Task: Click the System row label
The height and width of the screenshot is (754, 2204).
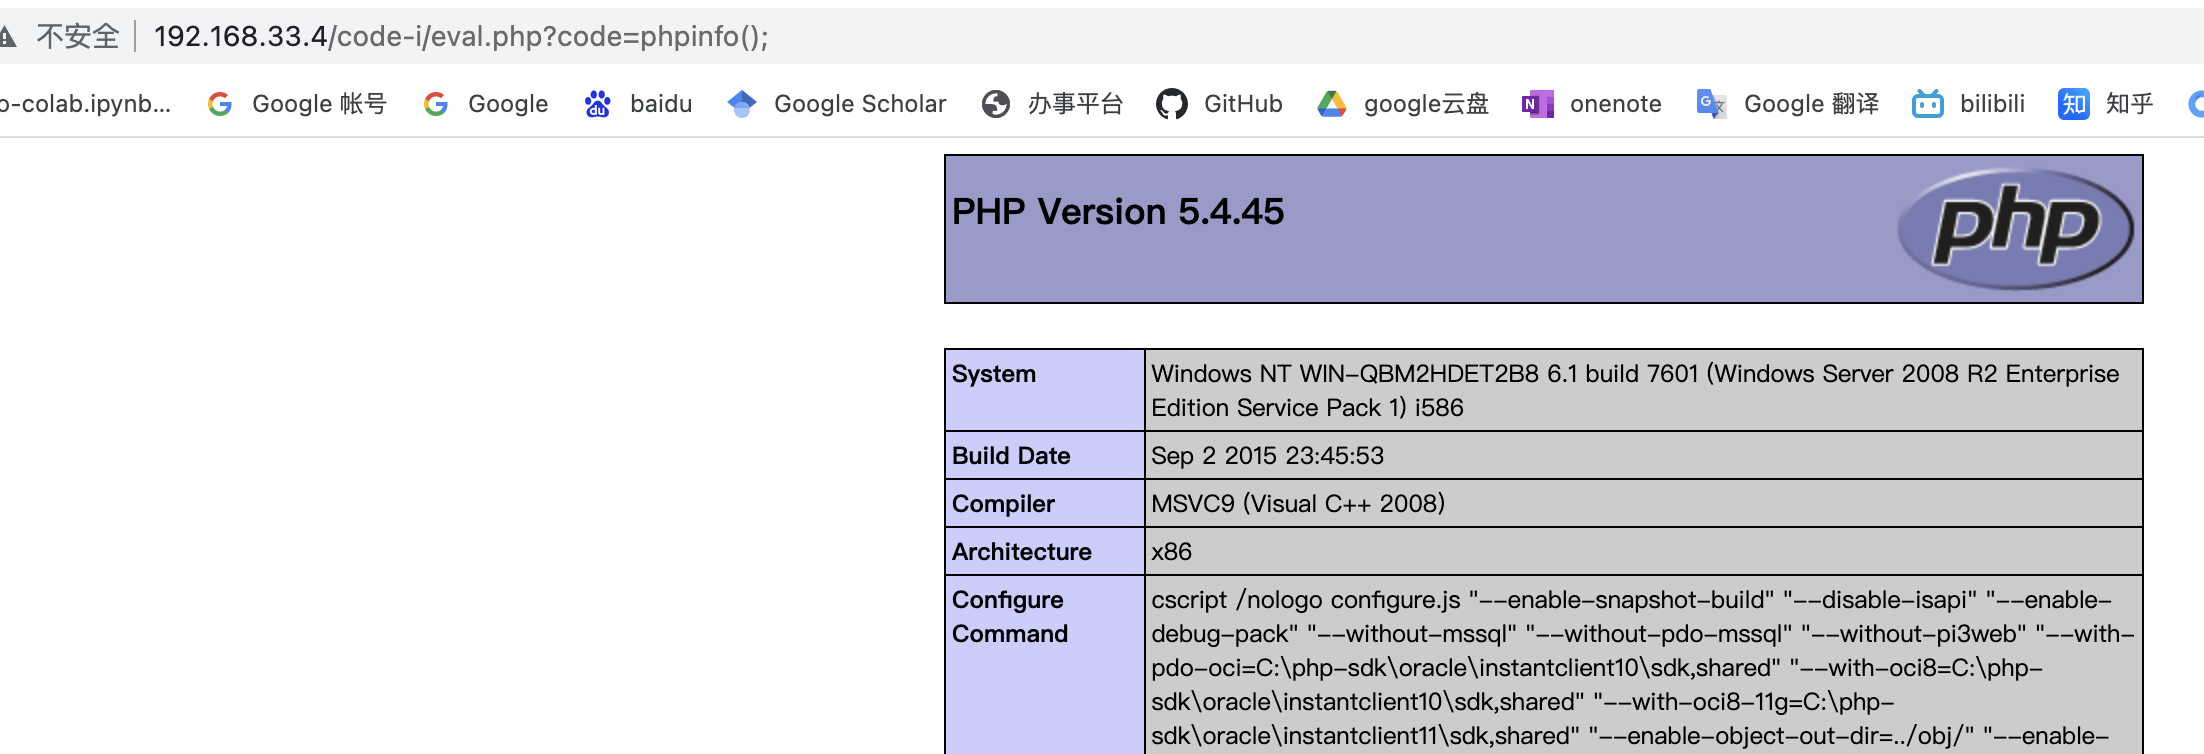Action: tap(994, 374)
